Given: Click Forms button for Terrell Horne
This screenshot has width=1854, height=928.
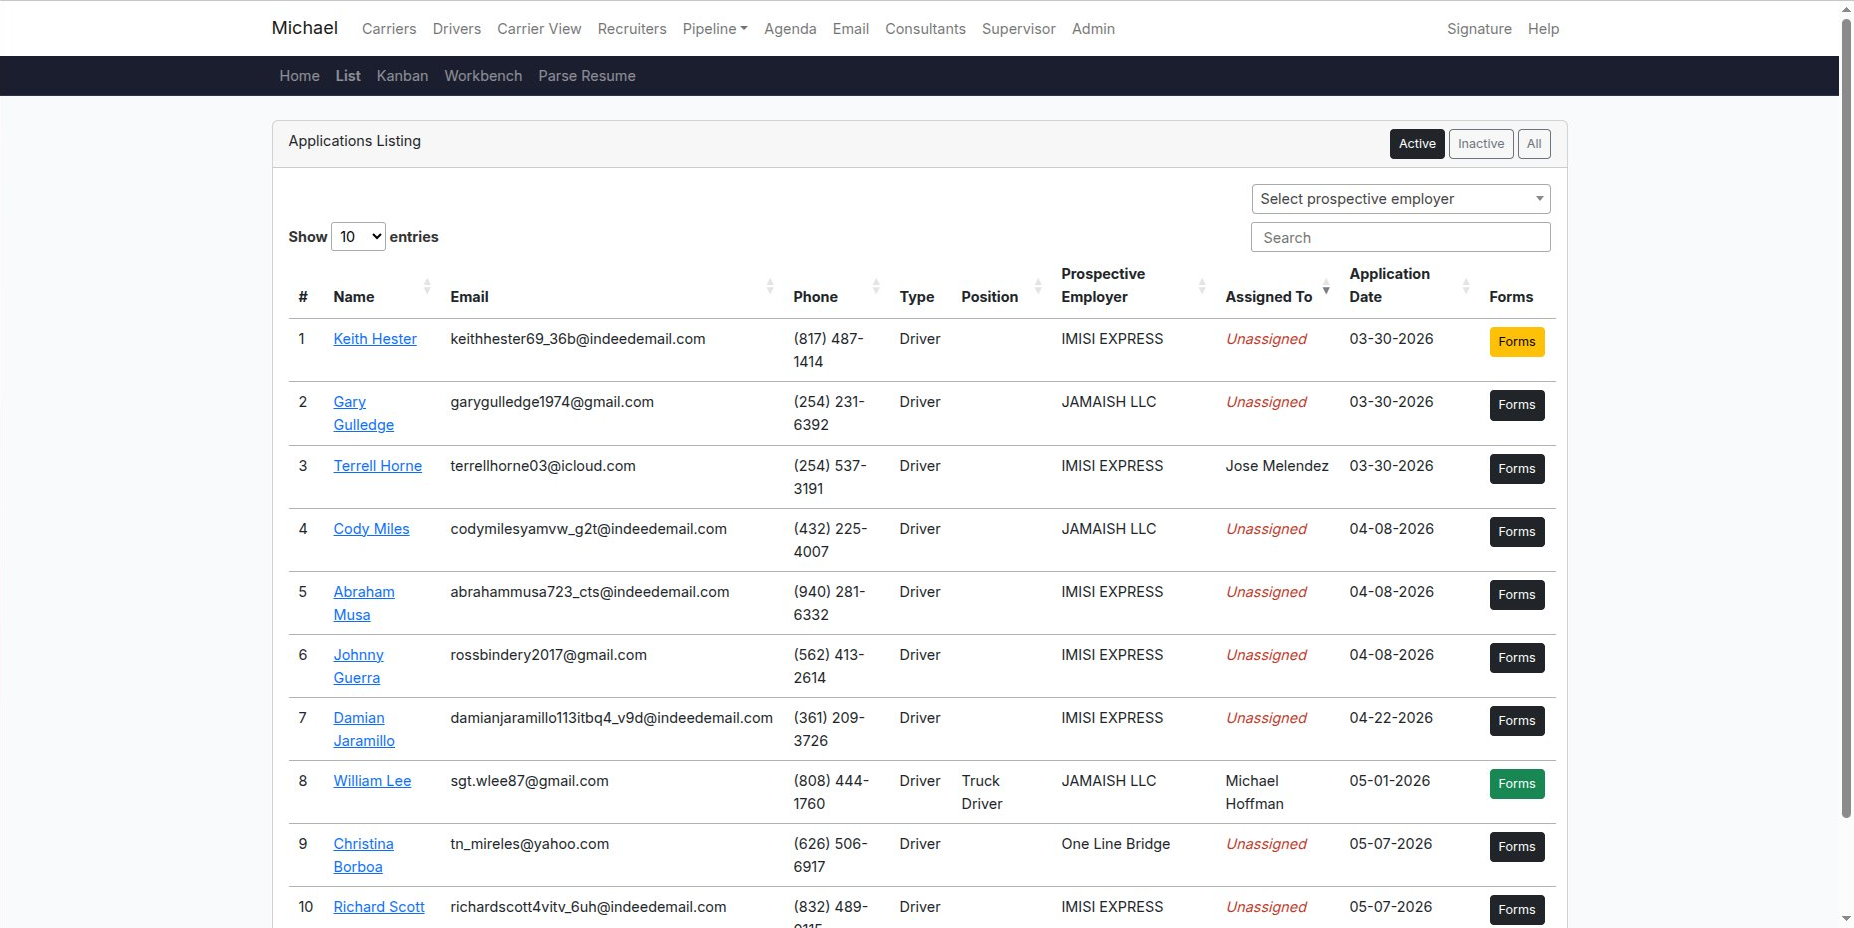Looking at the screenshot, I should tap(1517, 469).
